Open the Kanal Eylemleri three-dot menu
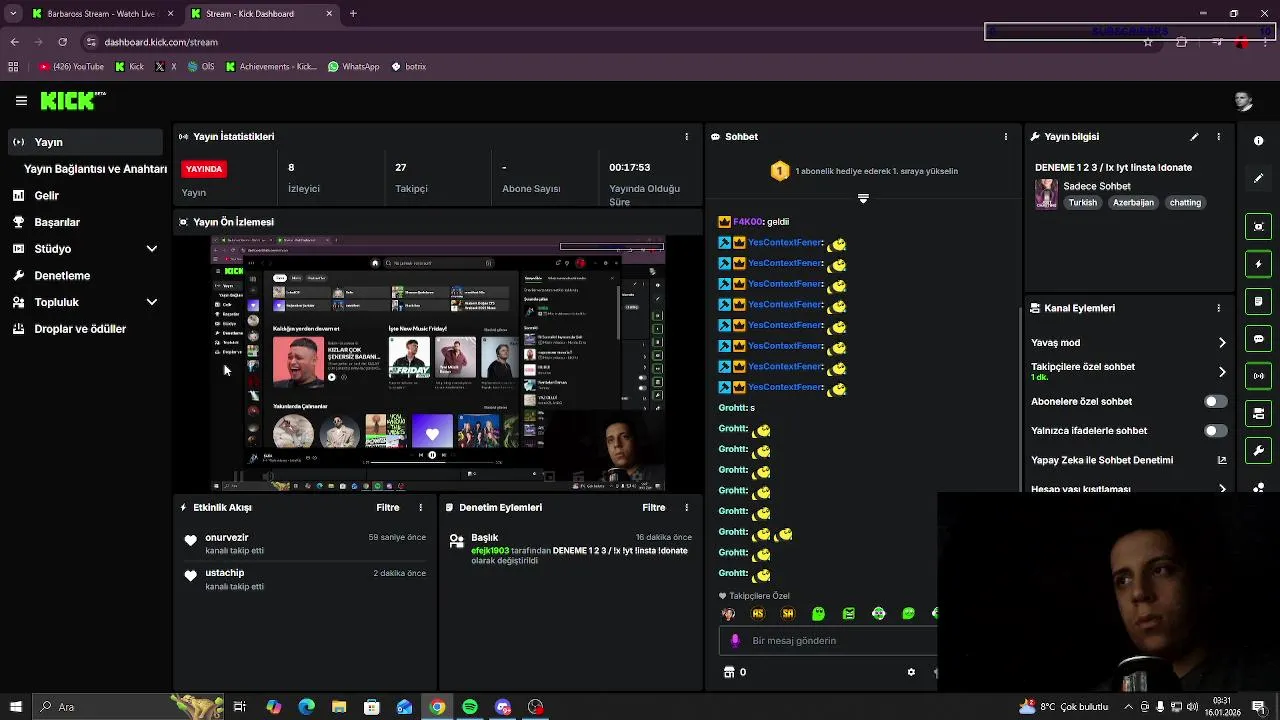This screenshot has width=1280, height=720. [x=1218, y=308]
